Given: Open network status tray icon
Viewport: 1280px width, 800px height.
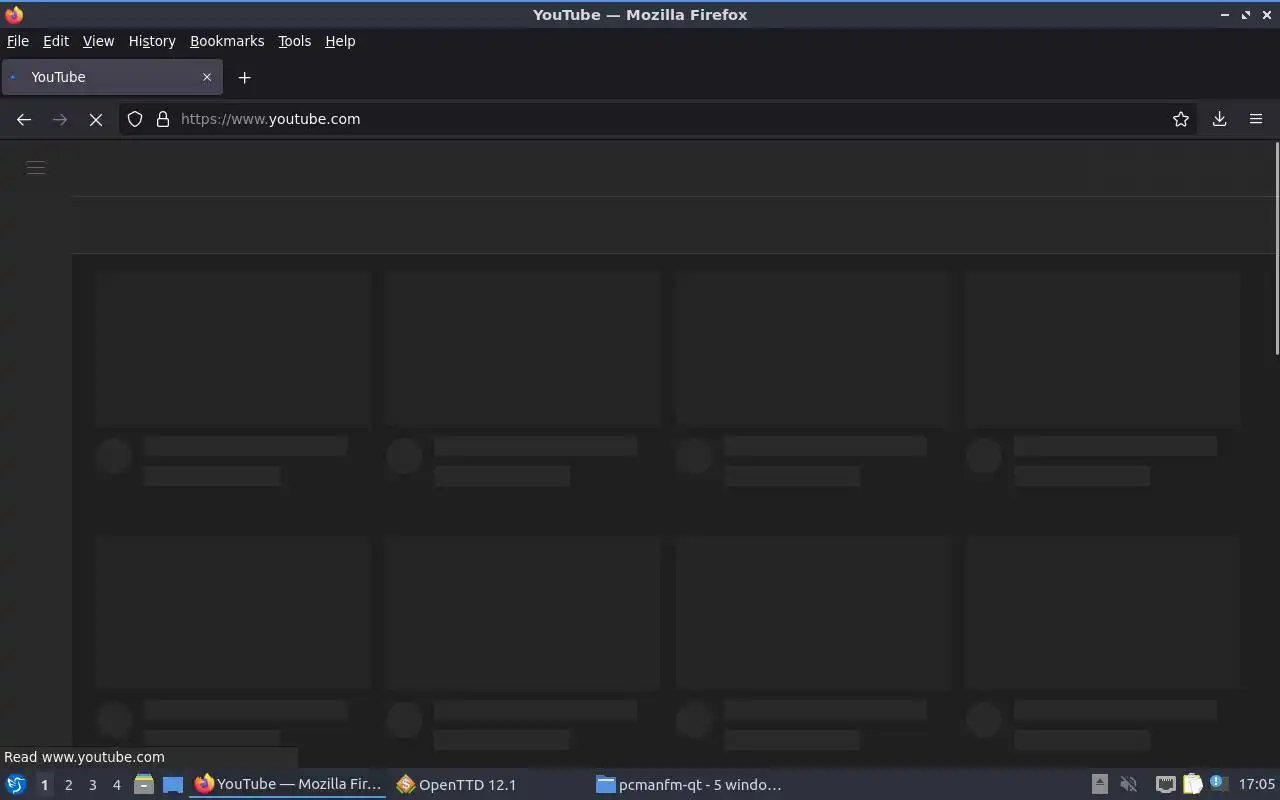Looking at the screenshot, I should 1165,785.
